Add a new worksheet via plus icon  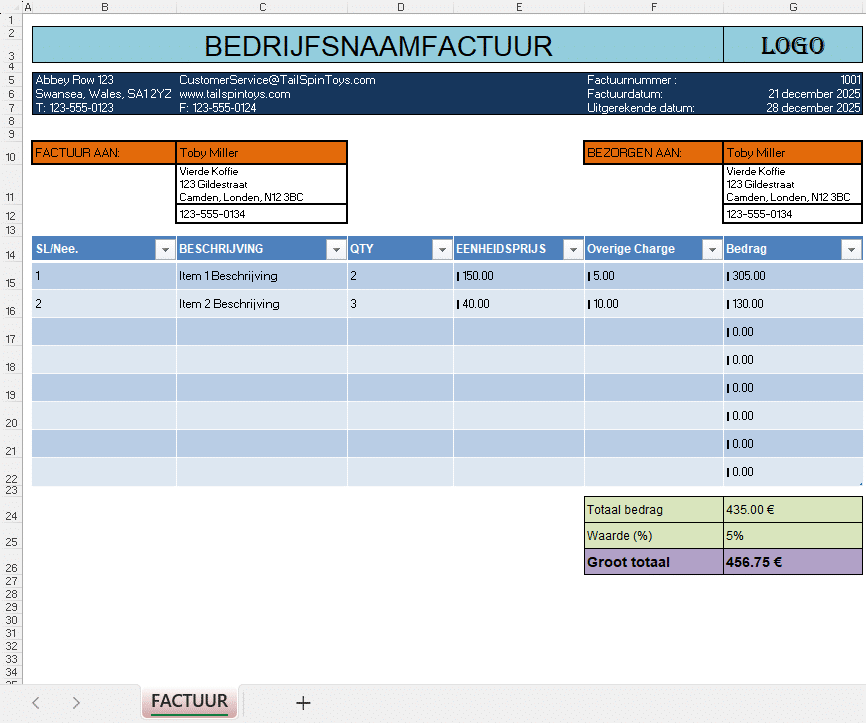(x=302, y=702)
